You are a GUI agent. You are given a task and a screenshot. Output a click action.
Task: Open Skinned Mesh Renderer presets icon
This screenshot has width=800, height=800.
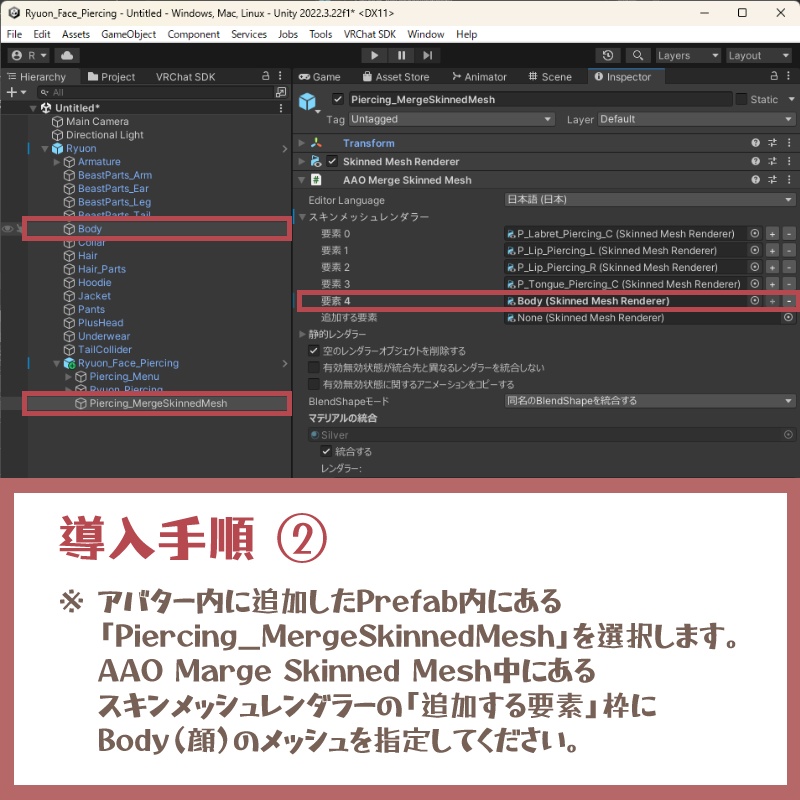pos(772,161)
